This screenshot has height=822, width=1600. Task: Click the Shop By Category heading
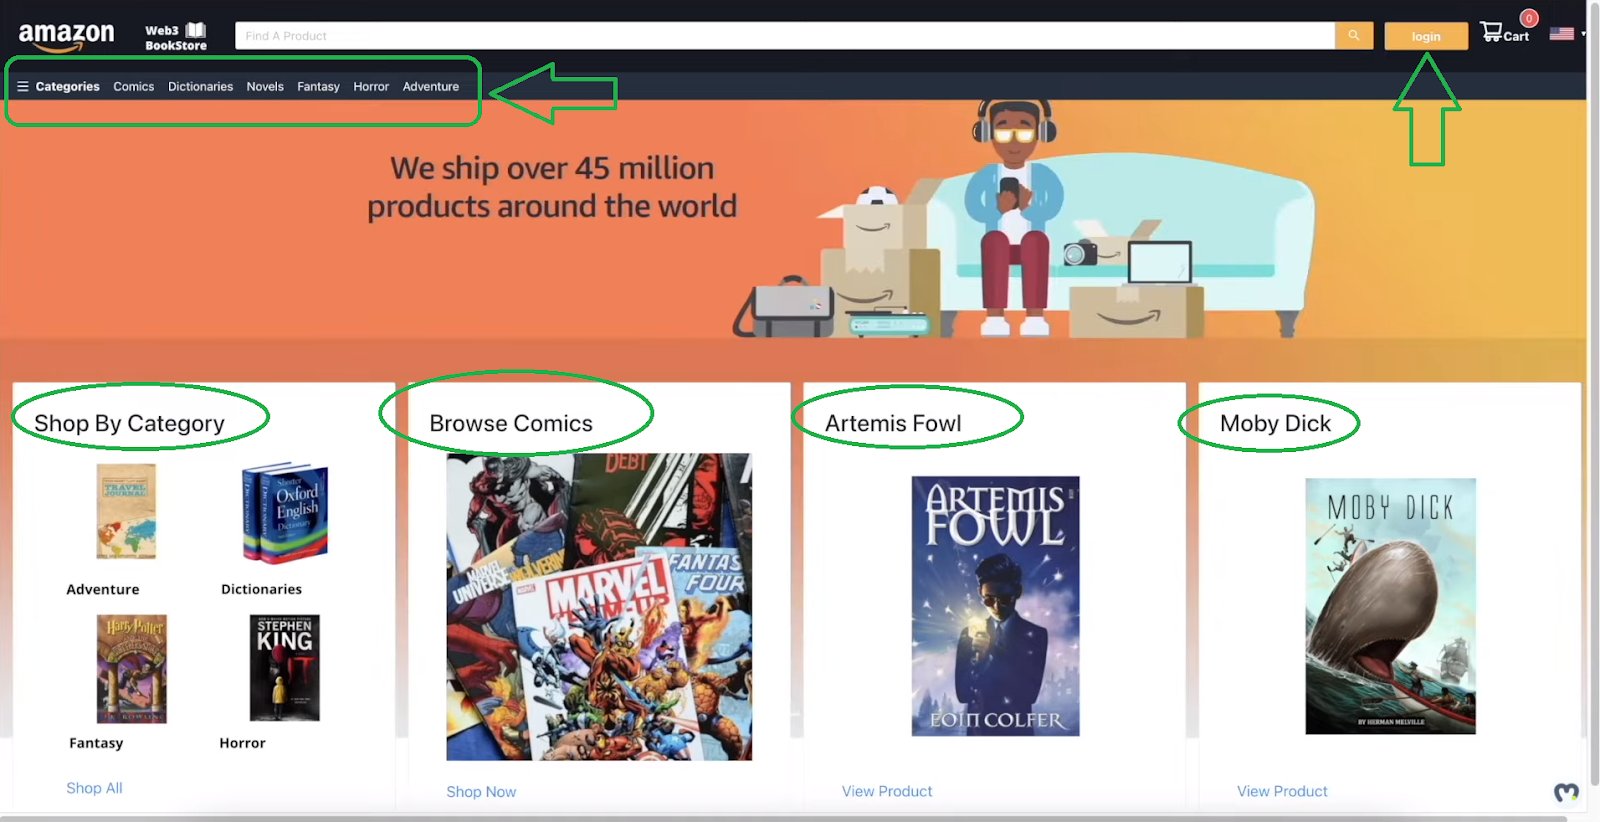[129, 424]
